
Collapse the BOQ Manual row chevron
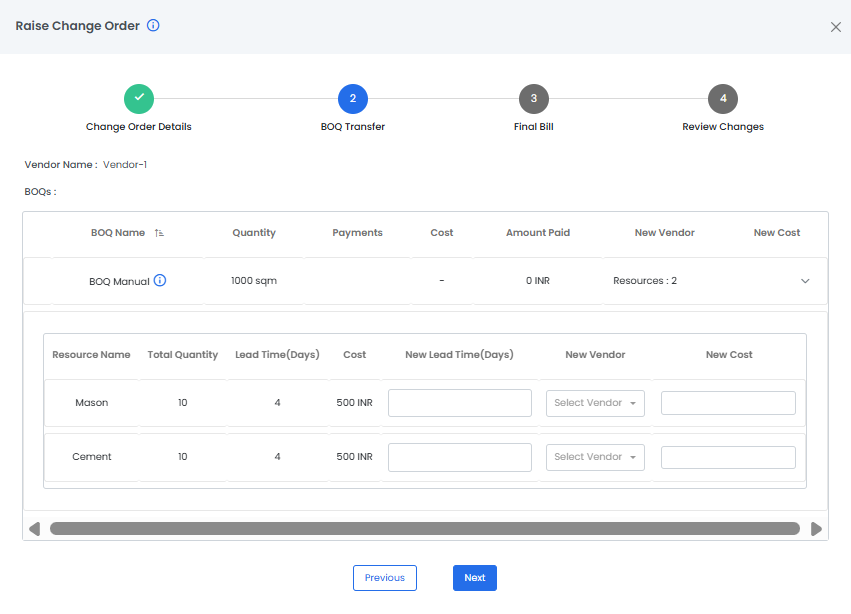(805, 281)
